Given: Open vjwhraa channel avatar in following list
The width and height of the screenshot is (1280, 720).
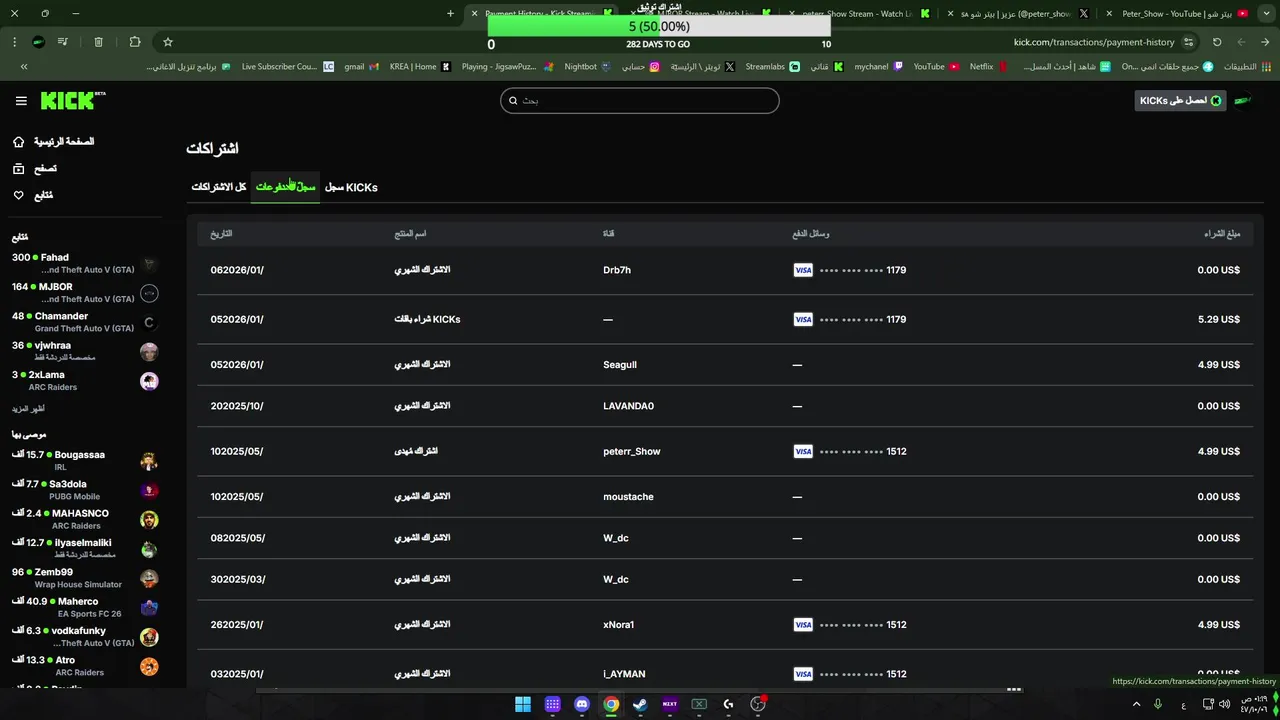Looking at the screenshot, I should pos(149,352).
